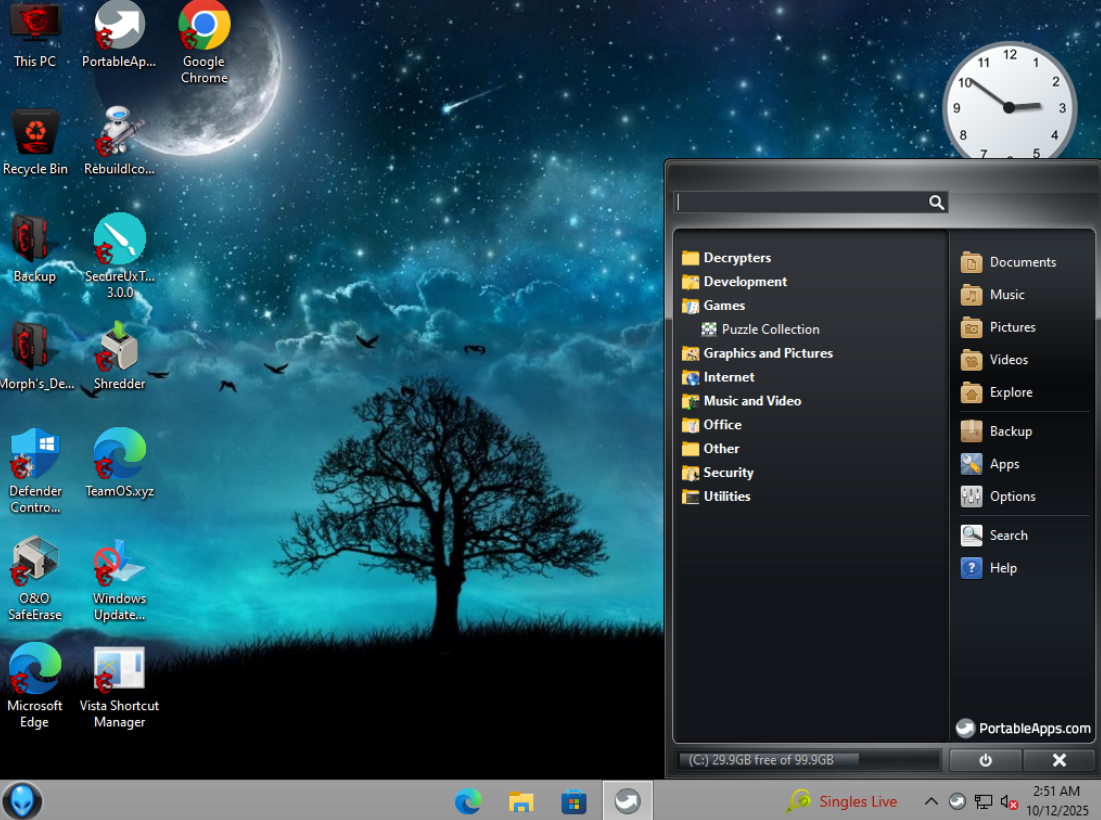This screenshot has width=1101, height=820.
Task: Visit the PortableApps.com link
Action: point(1023,728)
